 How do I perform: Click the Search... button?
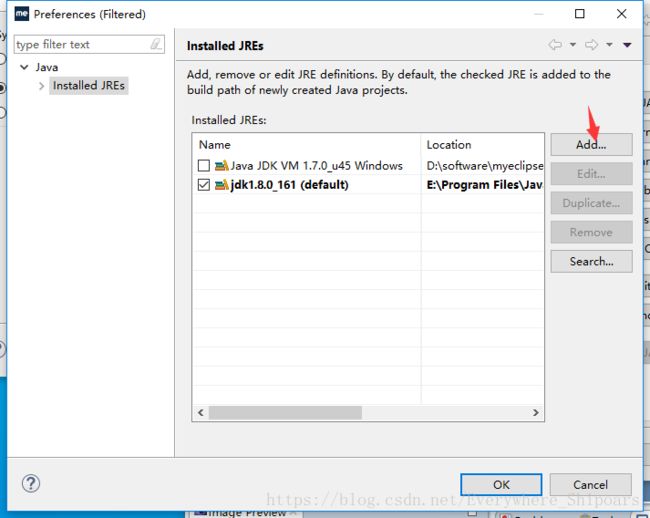pyautogui.click(x=591, y=261)
